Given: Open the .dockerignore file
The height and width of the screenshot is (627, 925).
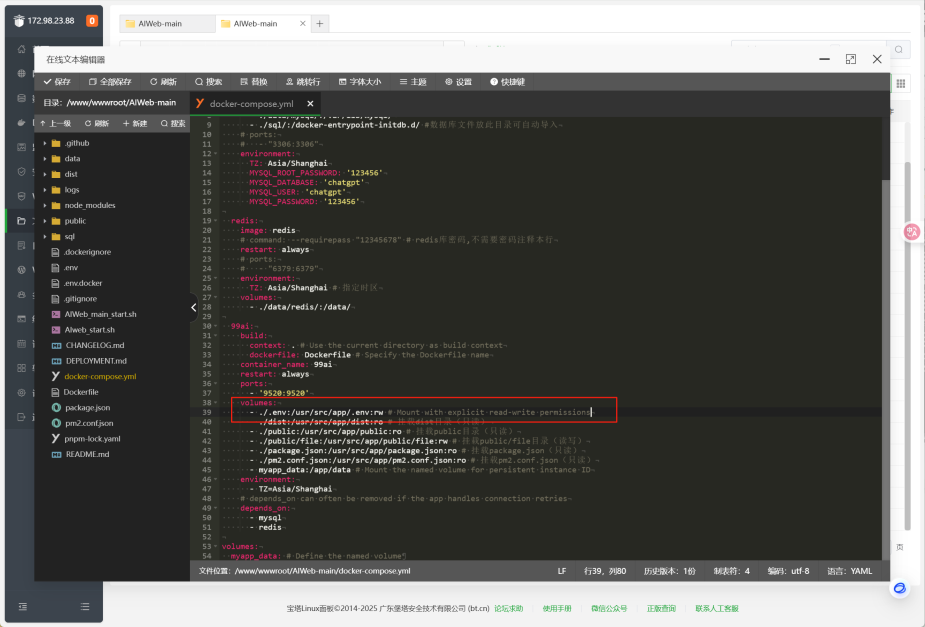Looking at the screenshot, I should (x=87, y=252).
